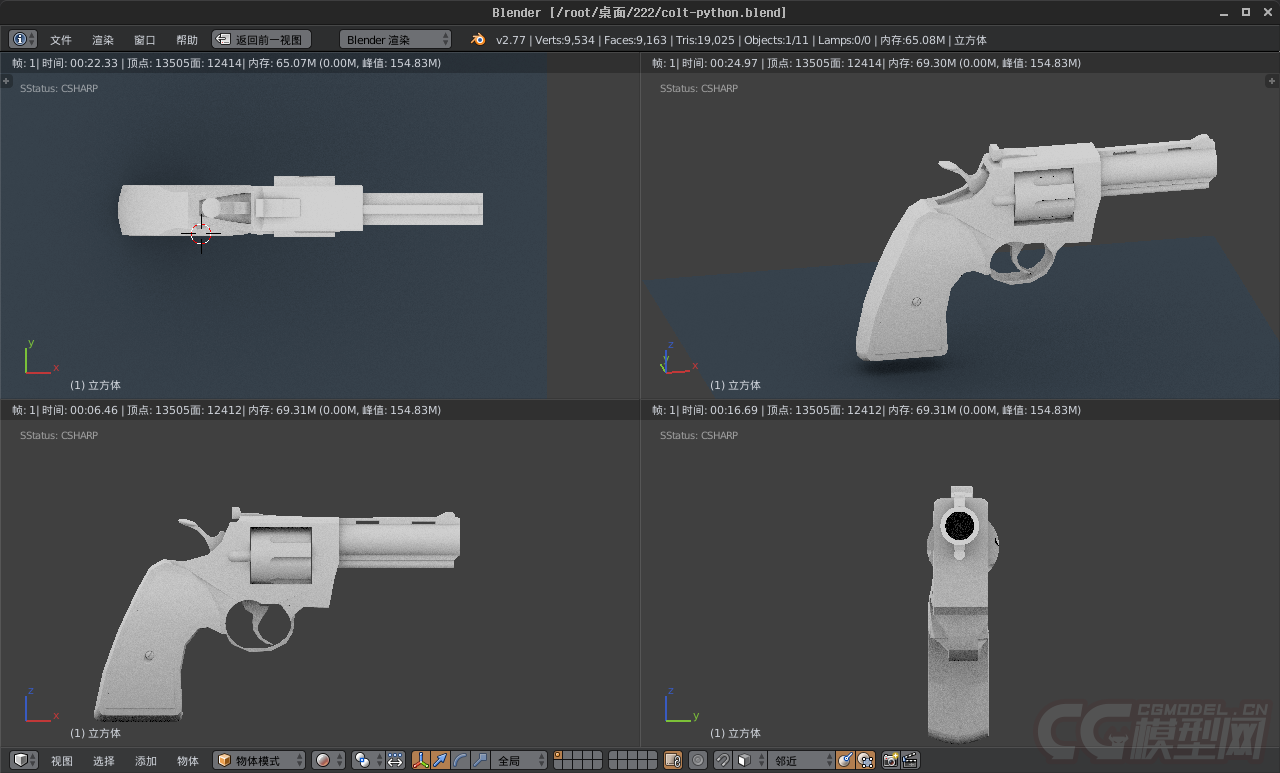Select the translate manipulator arrow icon

click(x=440, y=760)
